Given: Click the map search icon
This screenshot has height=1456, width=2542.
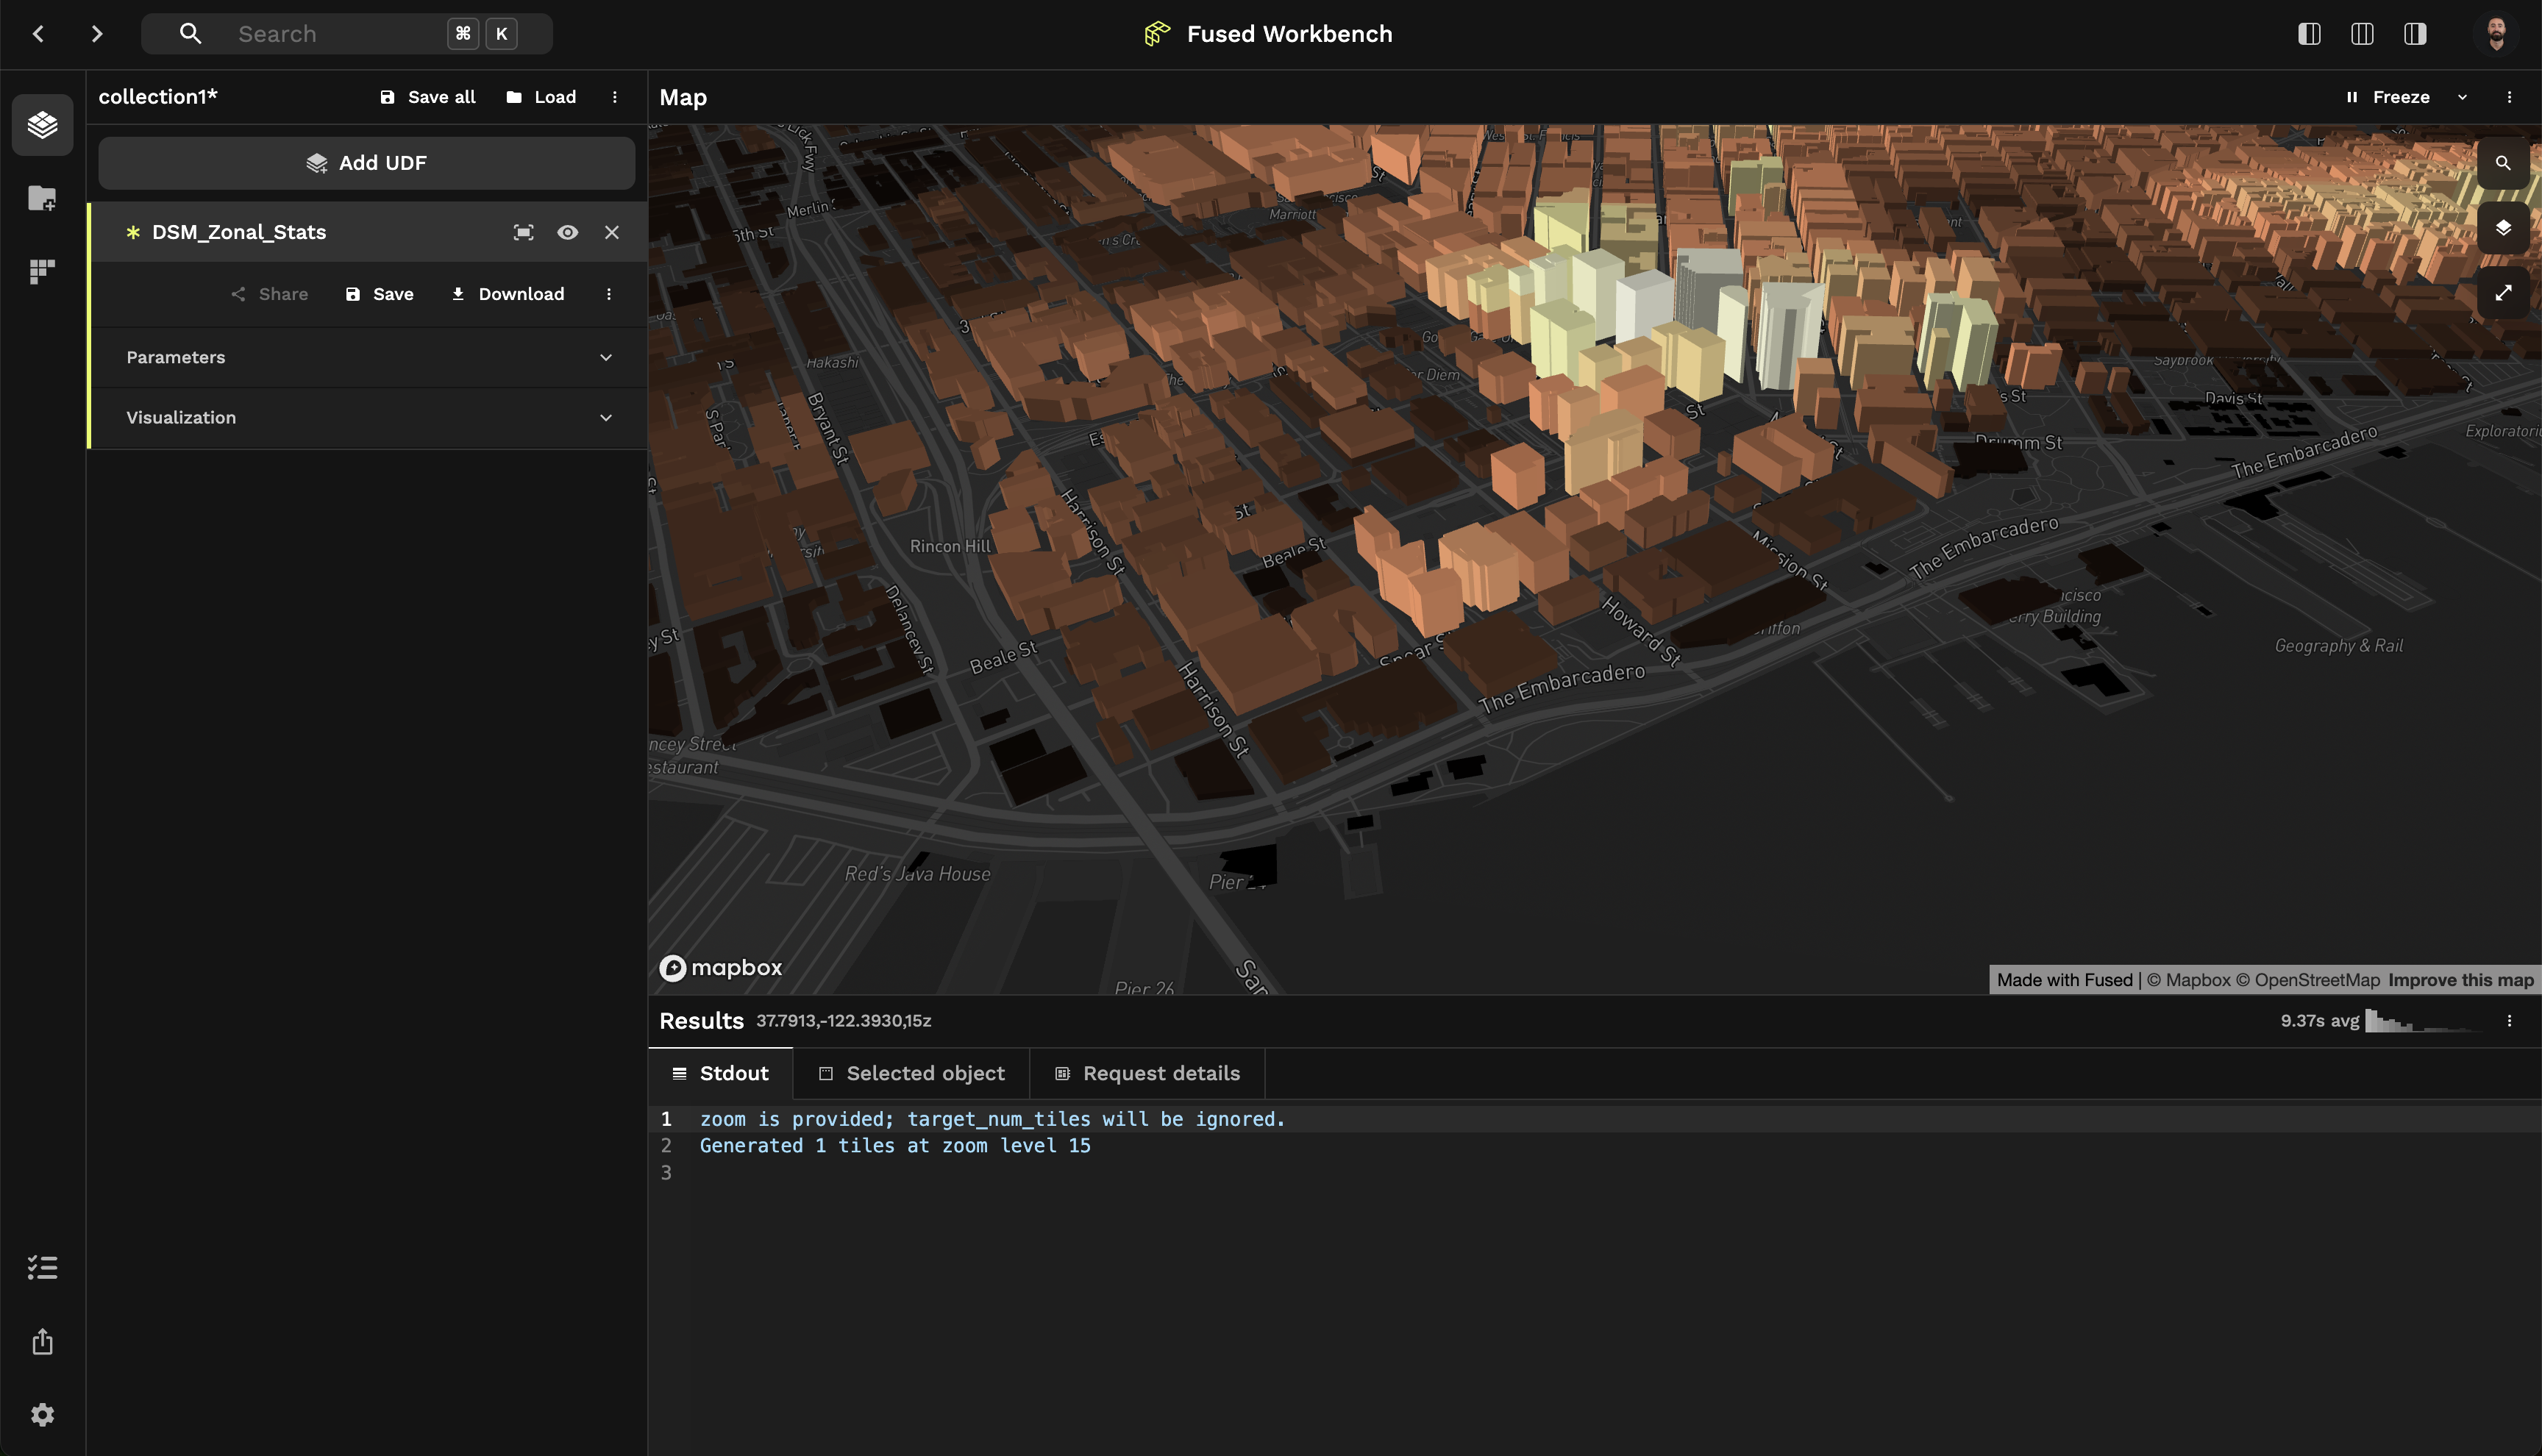Looking at the screenshot, I should pos(2503,163).
